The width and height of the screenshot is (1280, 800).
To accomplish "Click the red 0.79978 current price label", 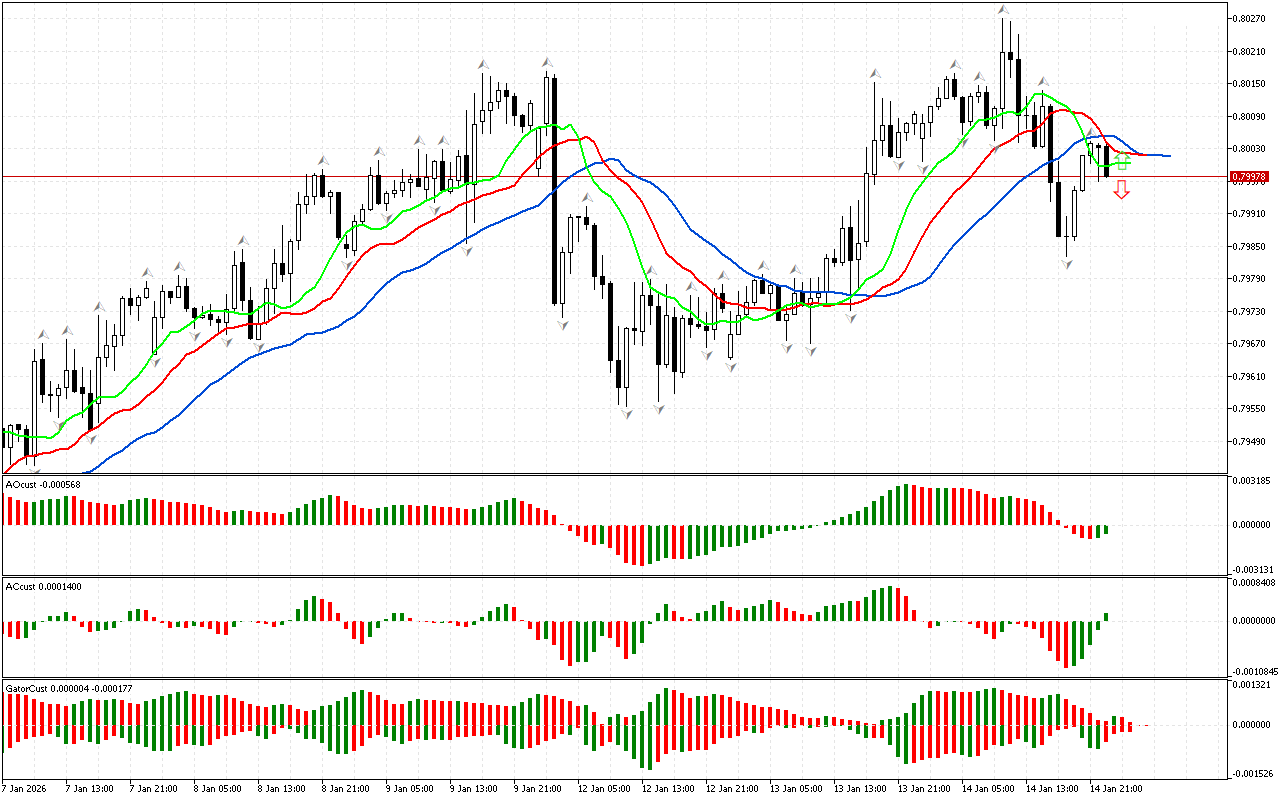I will click(x=1251, y=177).
